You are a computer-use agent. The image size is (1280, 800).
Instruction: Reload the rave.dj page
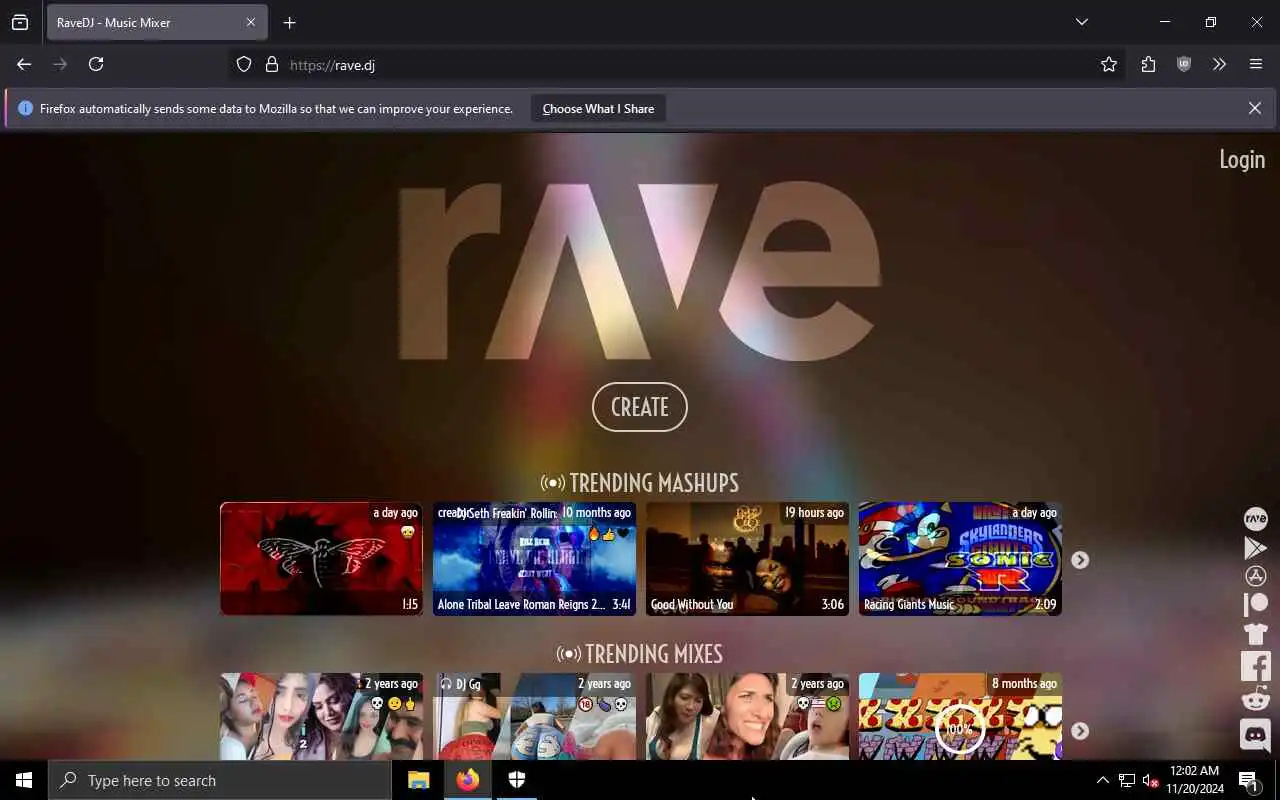96,64
